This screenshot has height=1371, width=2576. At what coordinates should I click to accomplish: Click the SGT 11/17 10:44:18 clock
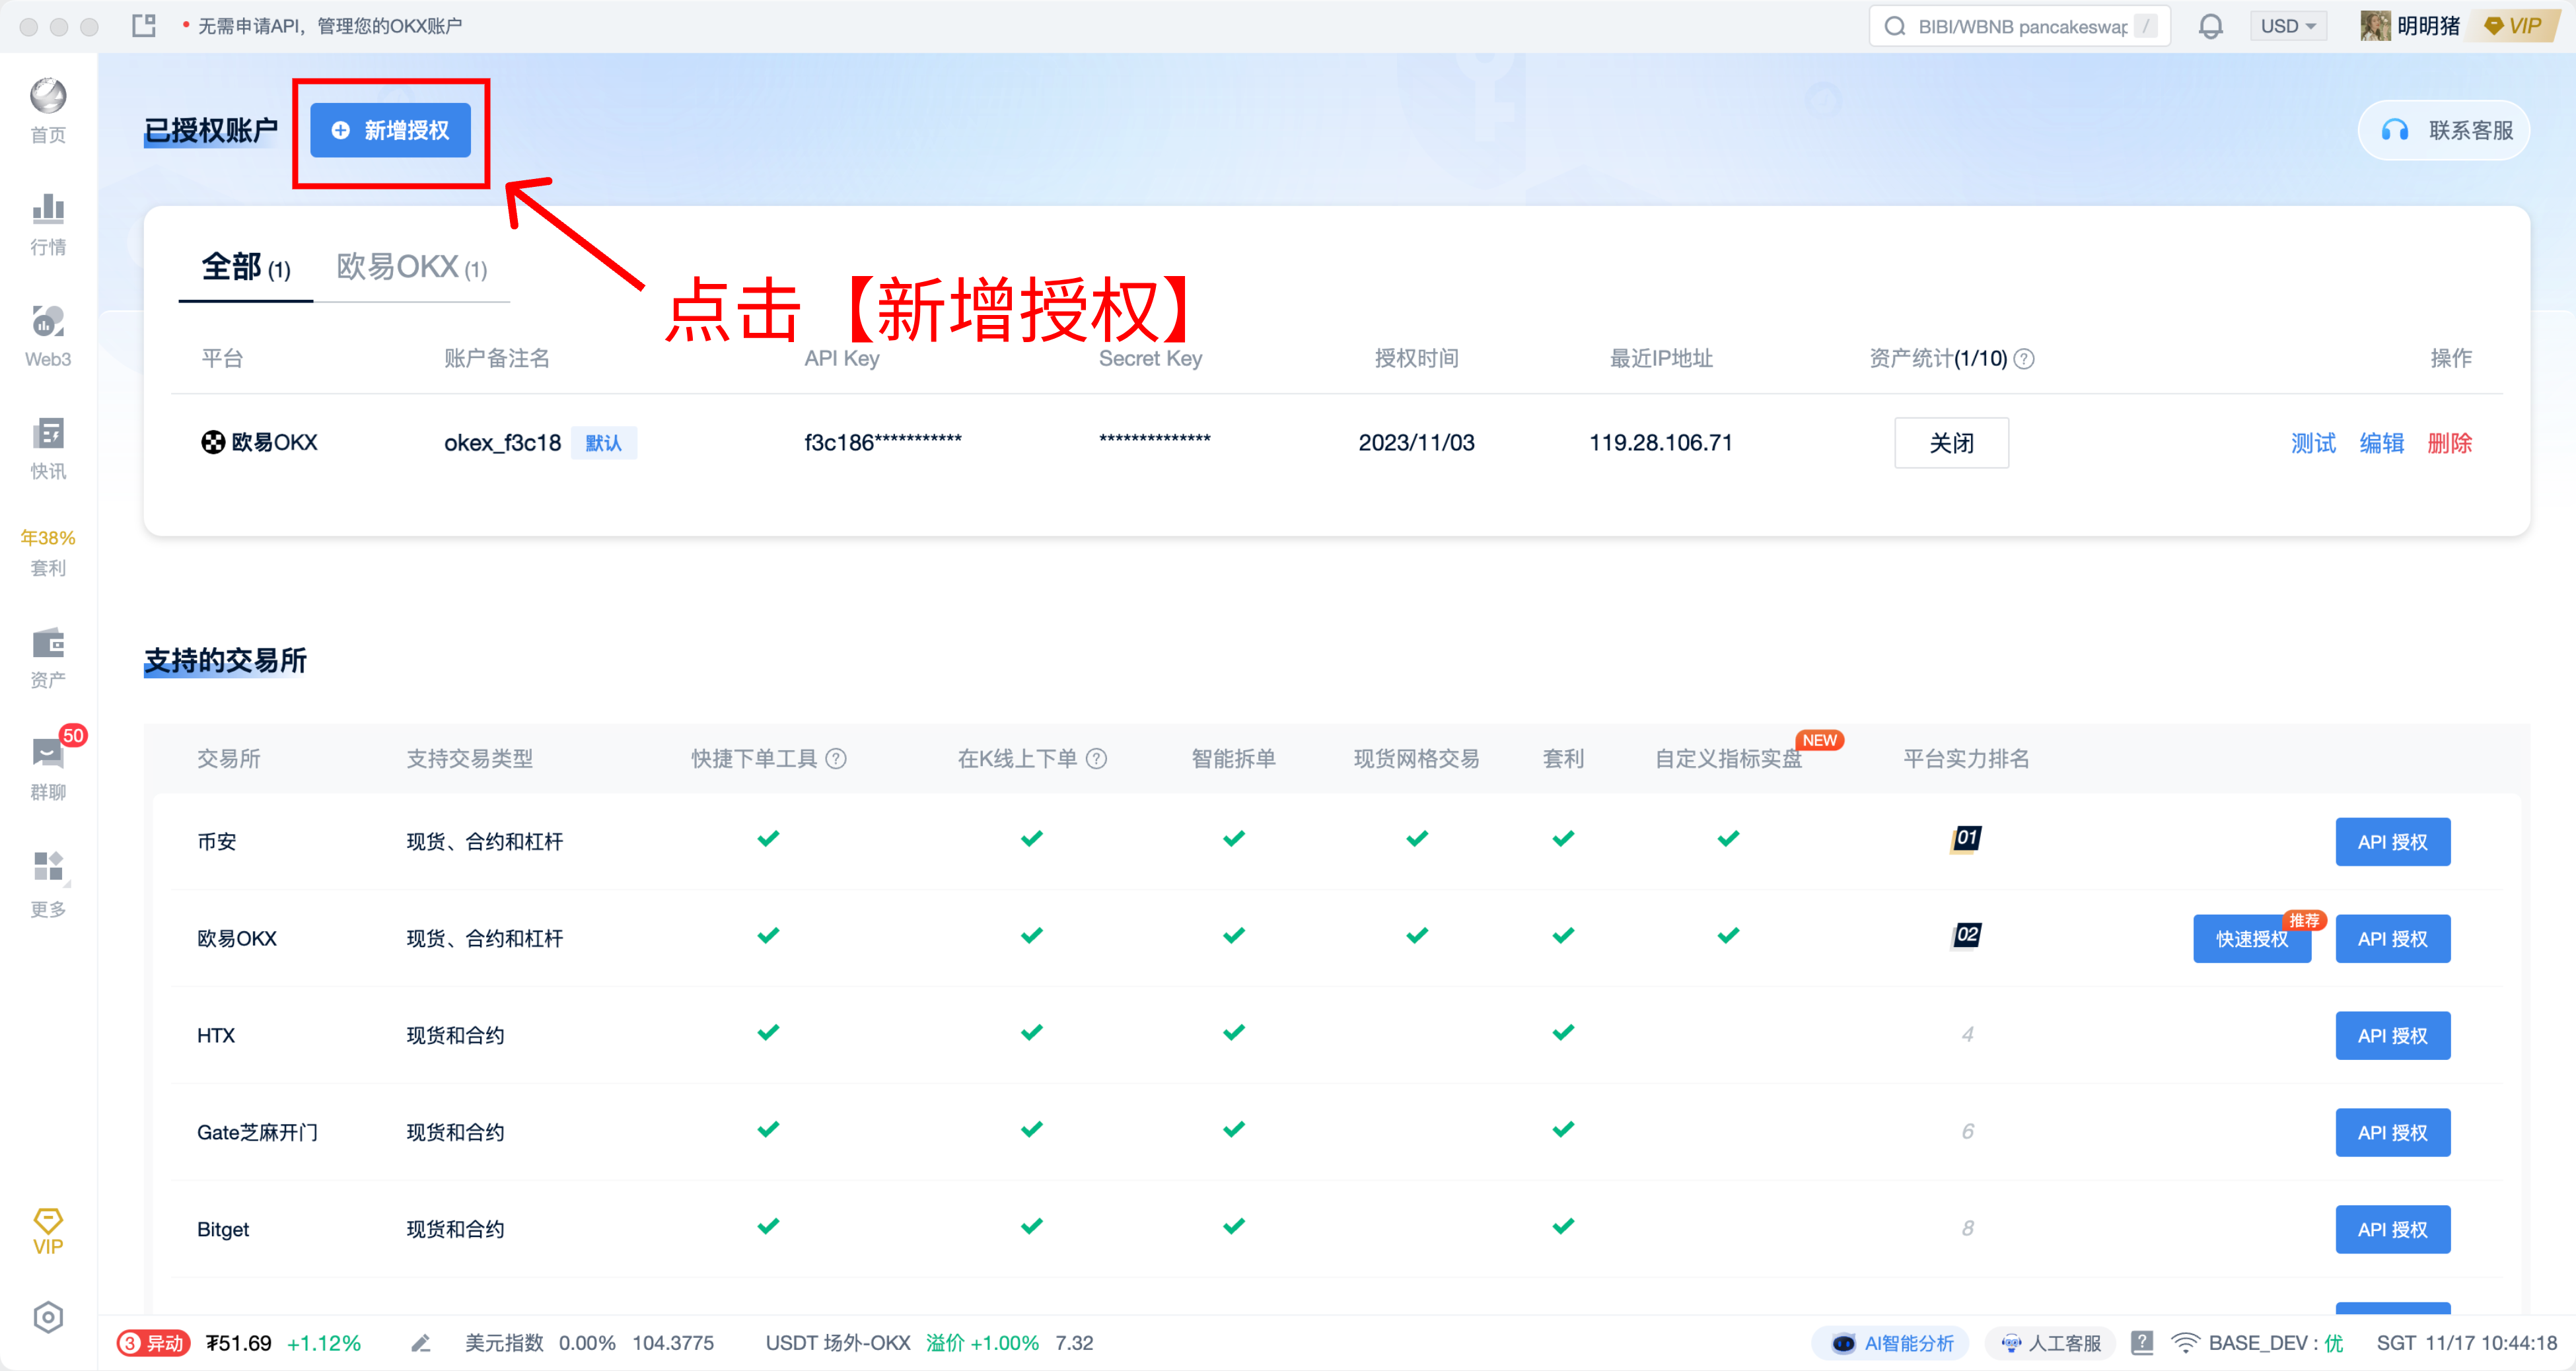tap(2466, 1343)
